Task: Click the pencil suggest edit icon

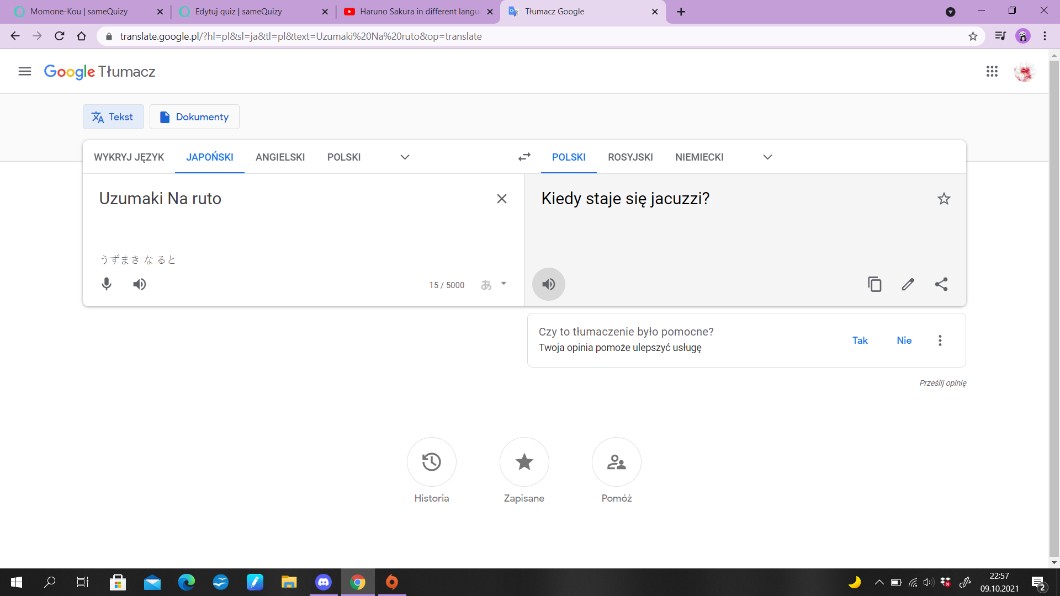Action: 908,284
